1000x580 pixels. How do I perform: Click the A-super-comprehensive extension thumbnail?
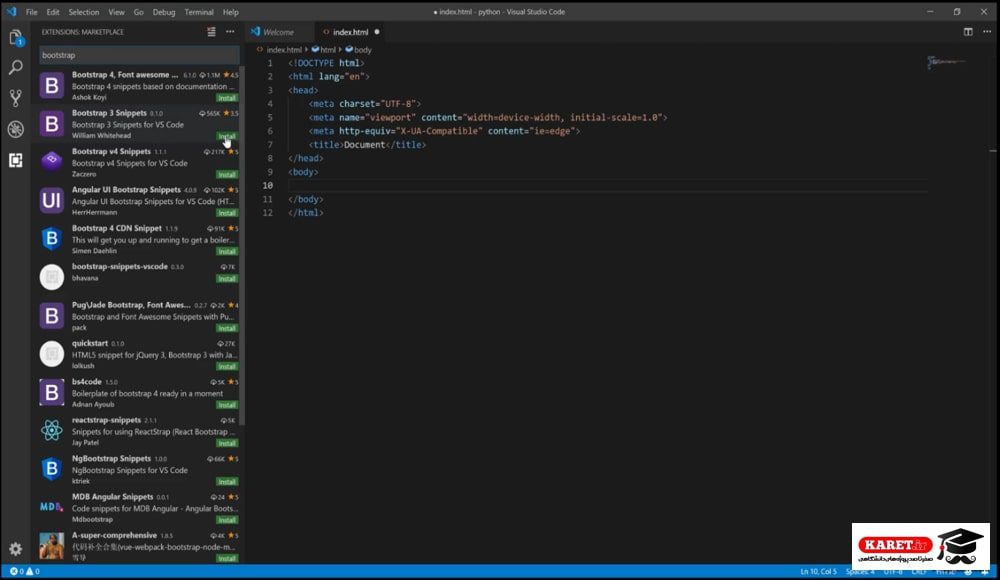coord(52,546)
